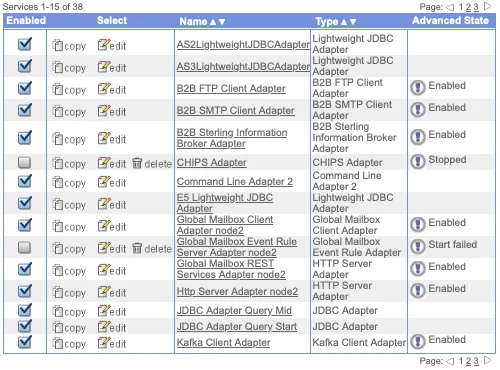Edit the JDBC Adapter Query Start
The width and height of the screenshot is (500, 370).
[x=112, y=327]
